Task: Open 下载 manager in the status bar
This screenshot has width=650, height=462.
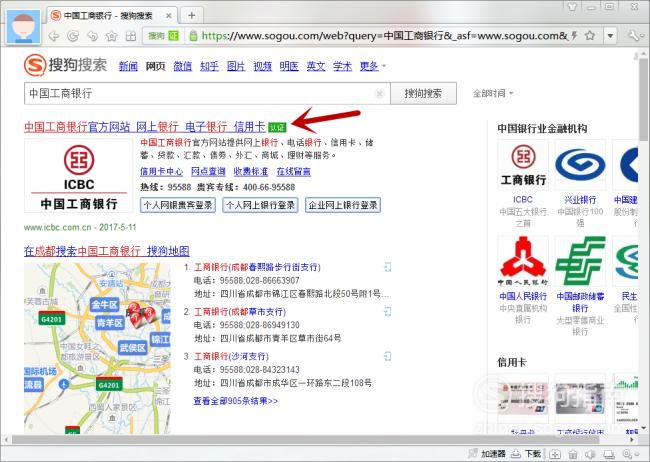Action: [x=526, y=454]
